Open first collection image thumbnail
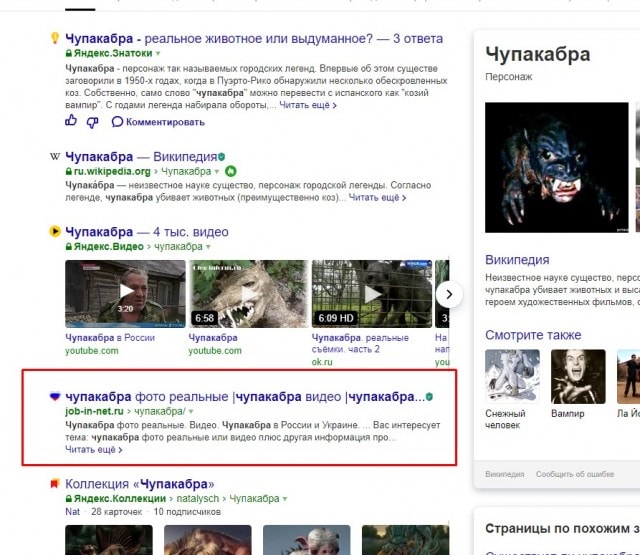The height and width of the screenshot is (555, 640). point(109,540)
